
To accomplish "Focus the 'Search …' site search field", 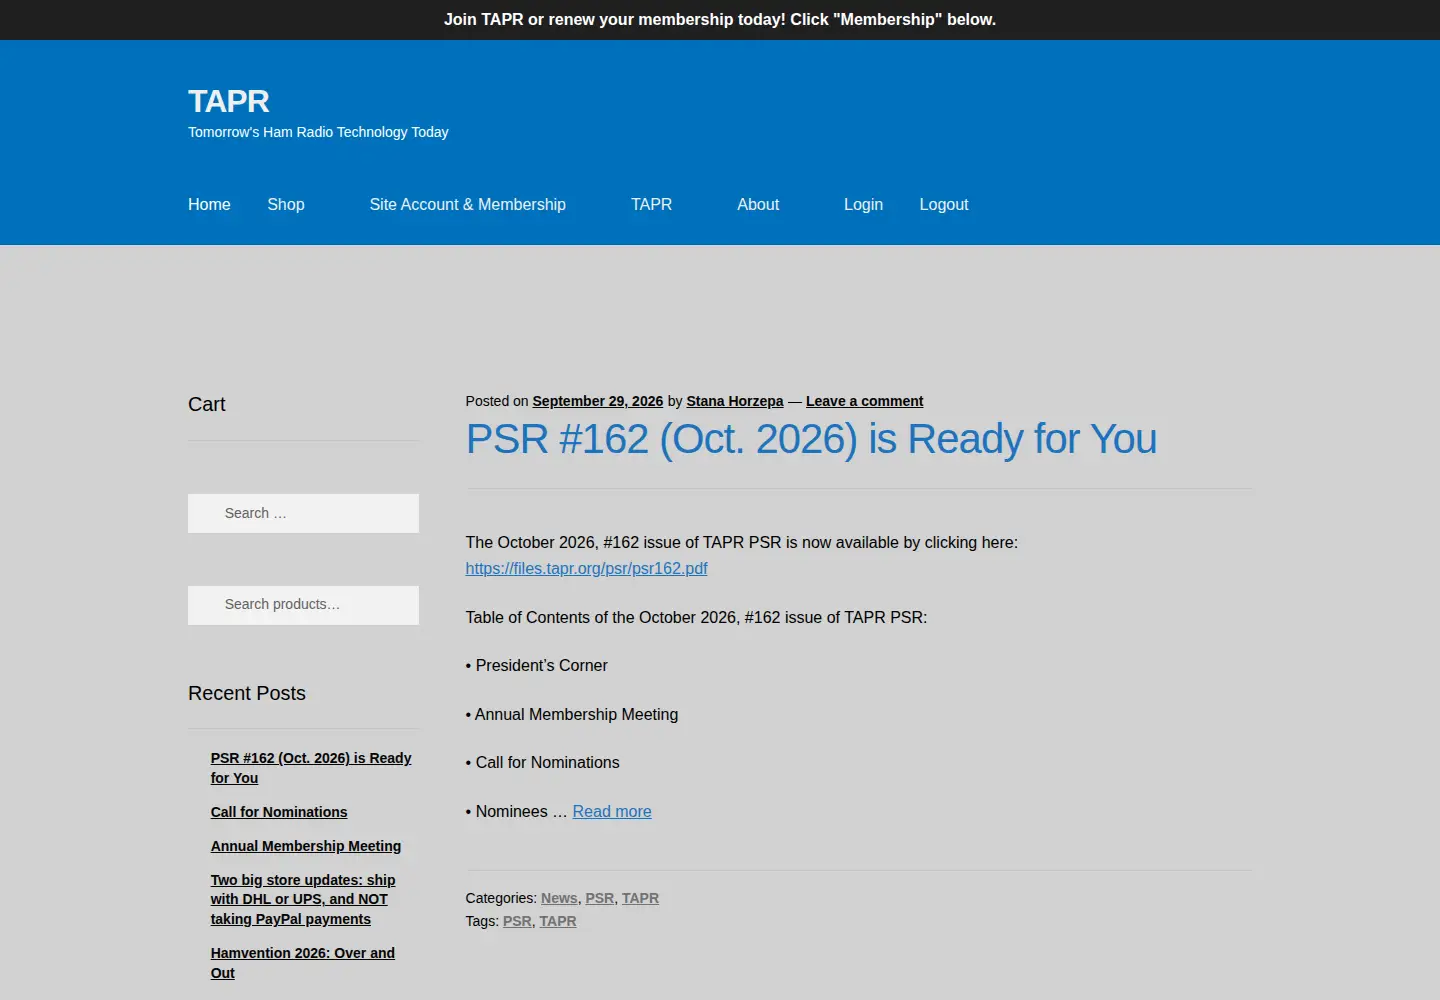I will click(303, 513).
